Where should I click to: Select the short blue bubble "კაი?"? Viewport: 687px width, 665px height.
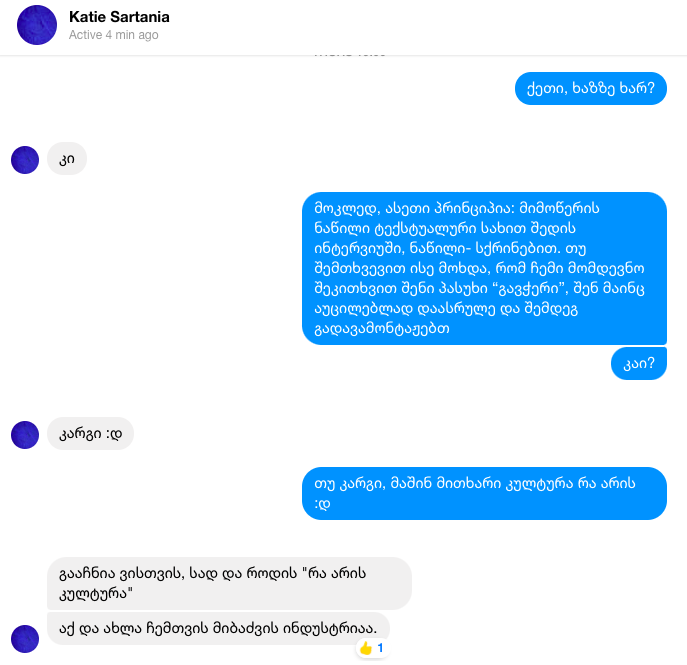[x=639, y=363]
